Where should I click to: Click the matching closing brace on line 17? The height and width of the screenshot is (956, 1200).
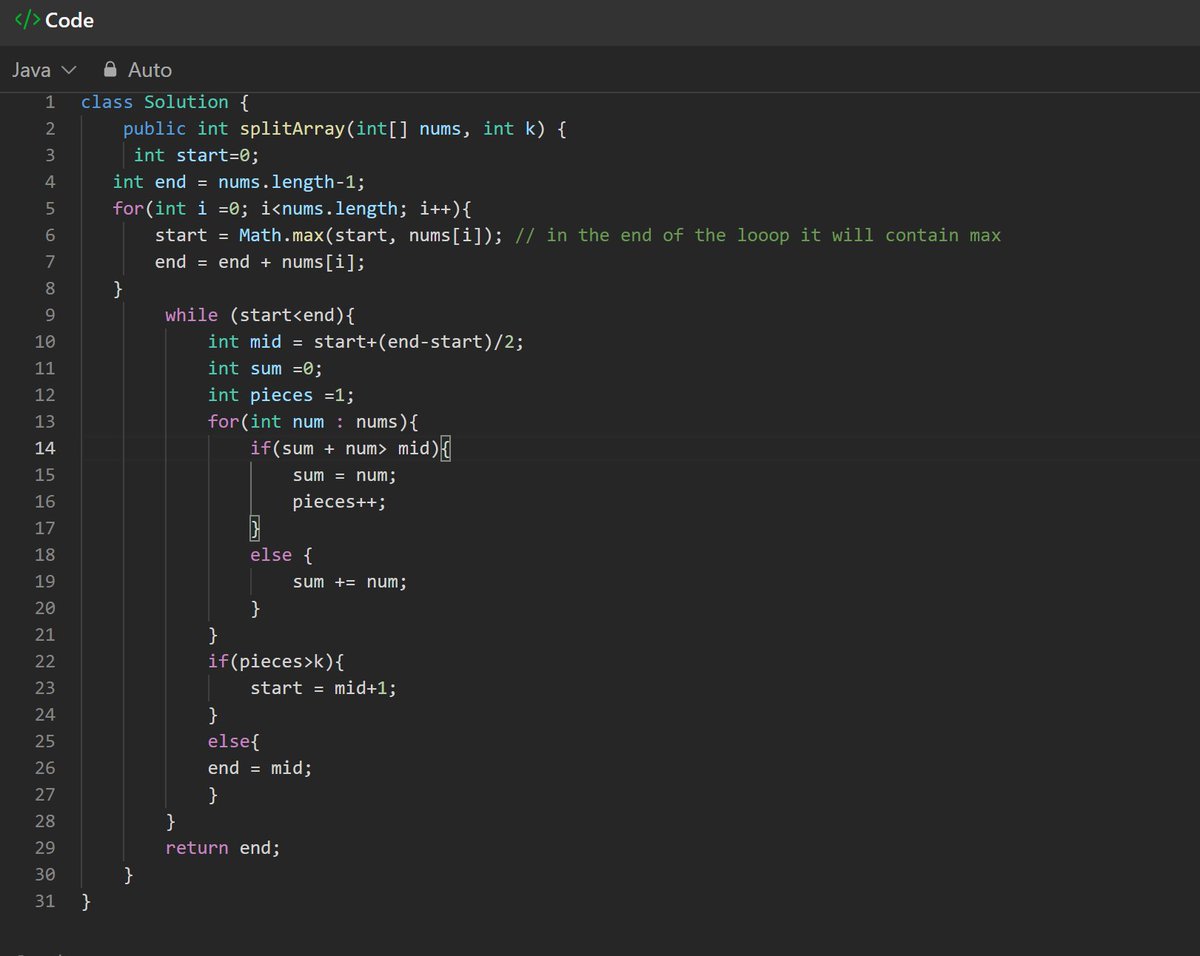255,528
